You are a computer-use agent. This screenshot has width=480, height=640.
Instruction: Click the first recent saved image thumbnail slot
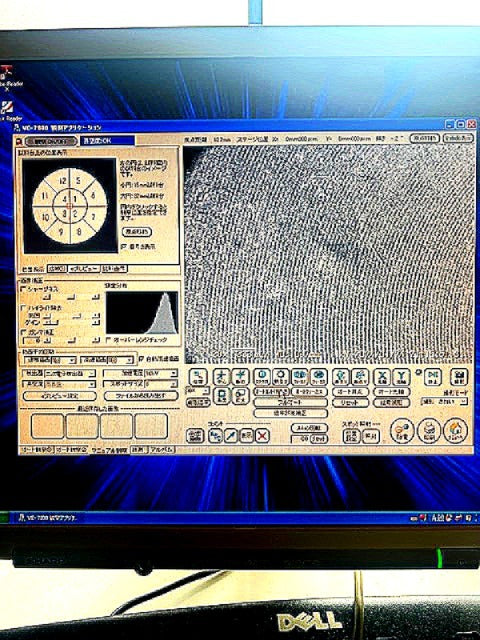48,426
